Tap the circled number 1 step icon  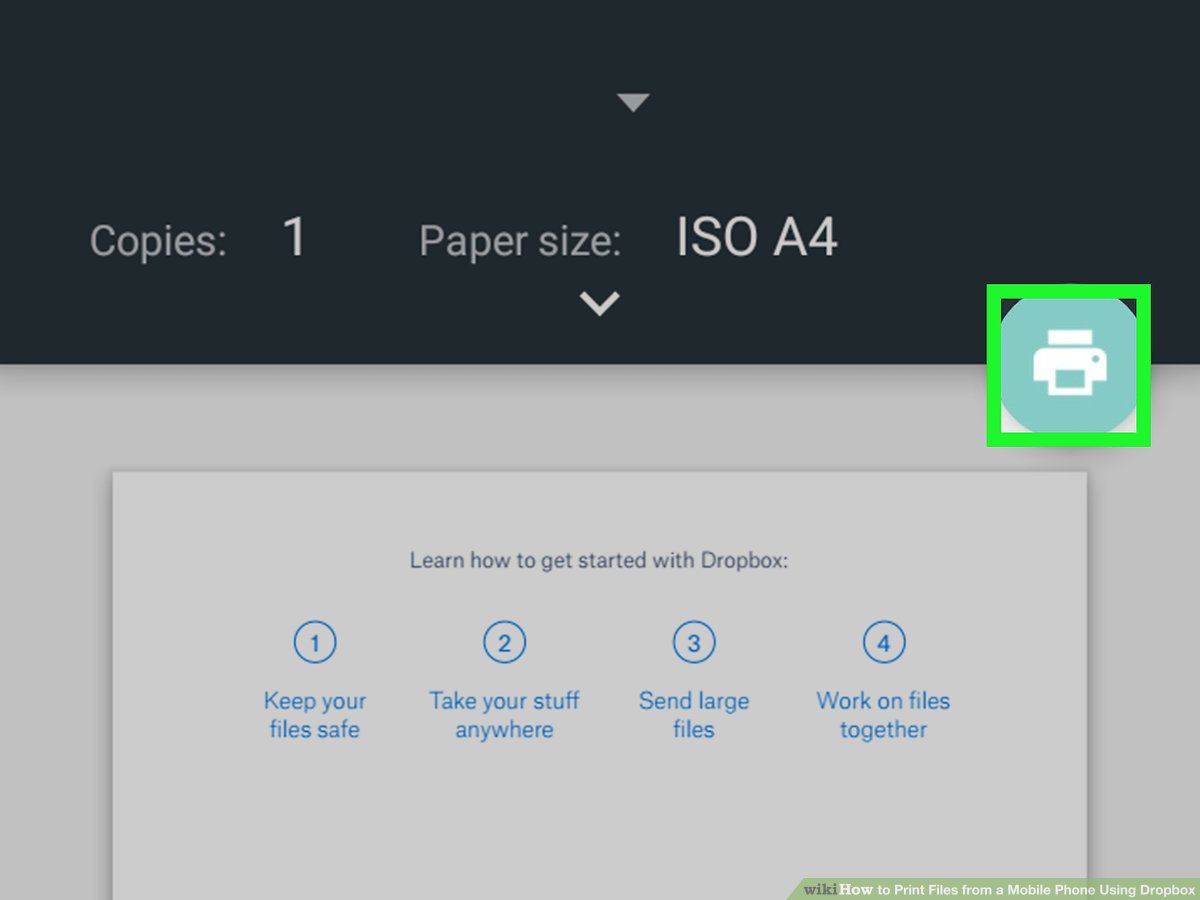click(x=315, y=643)
